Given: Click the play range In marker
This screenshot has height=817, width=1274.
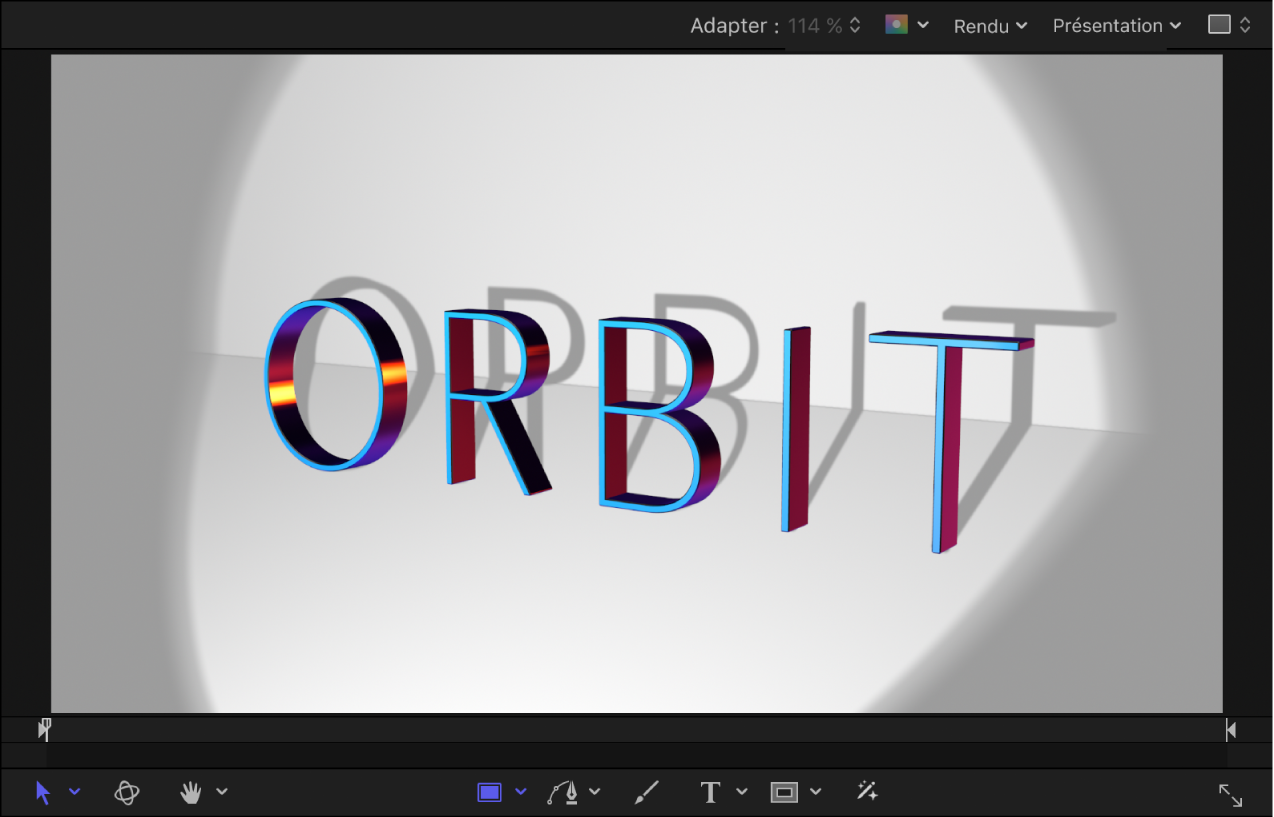Looking at the screenshot, I should click(x=44, y=729).
